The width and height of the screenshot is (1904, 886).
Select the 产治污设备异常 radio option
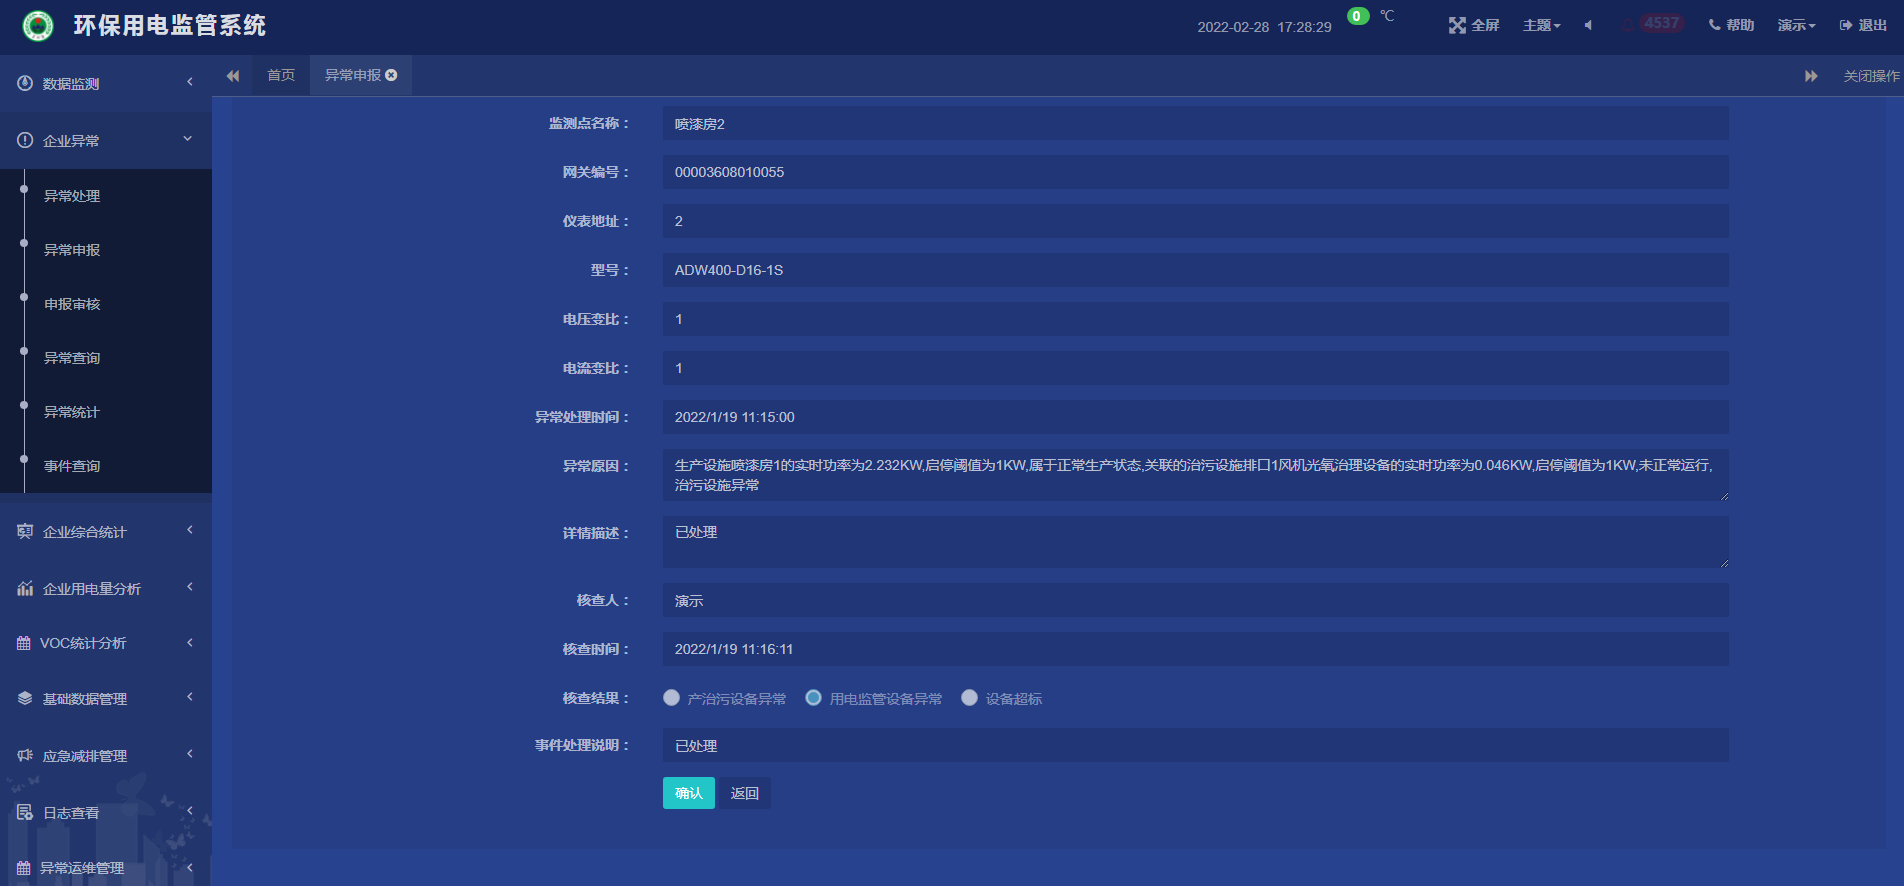coord(672,698)
